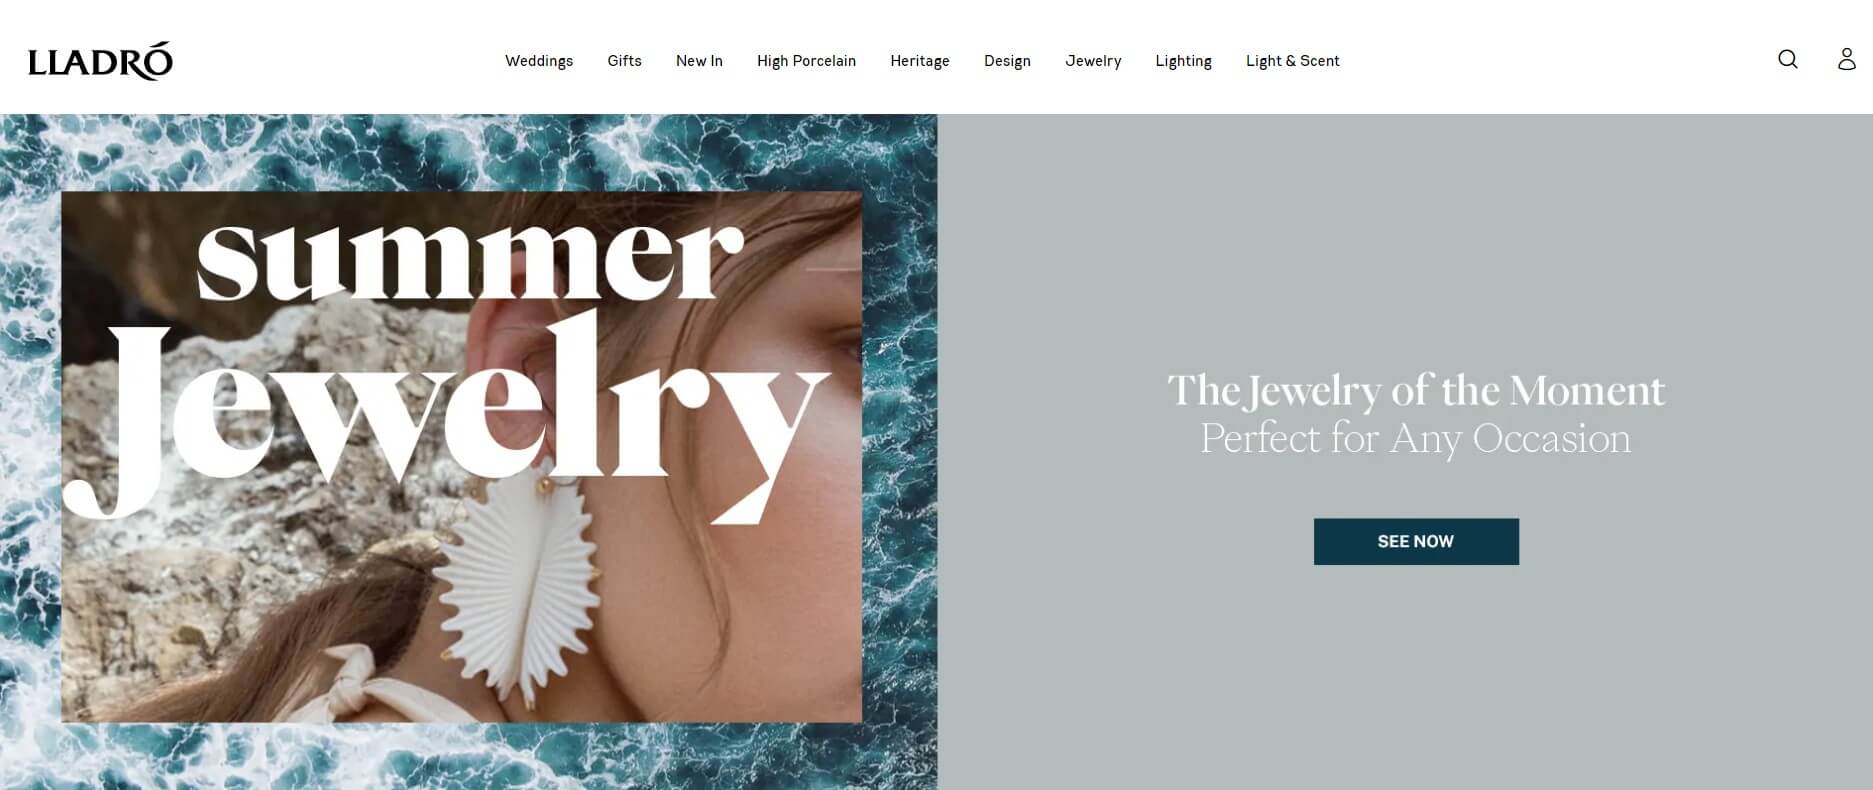Image resolution: width=1873 pixels, height=790 pixels.
Task: Select Design in the navigation bar
Action: coord(1007,61)
